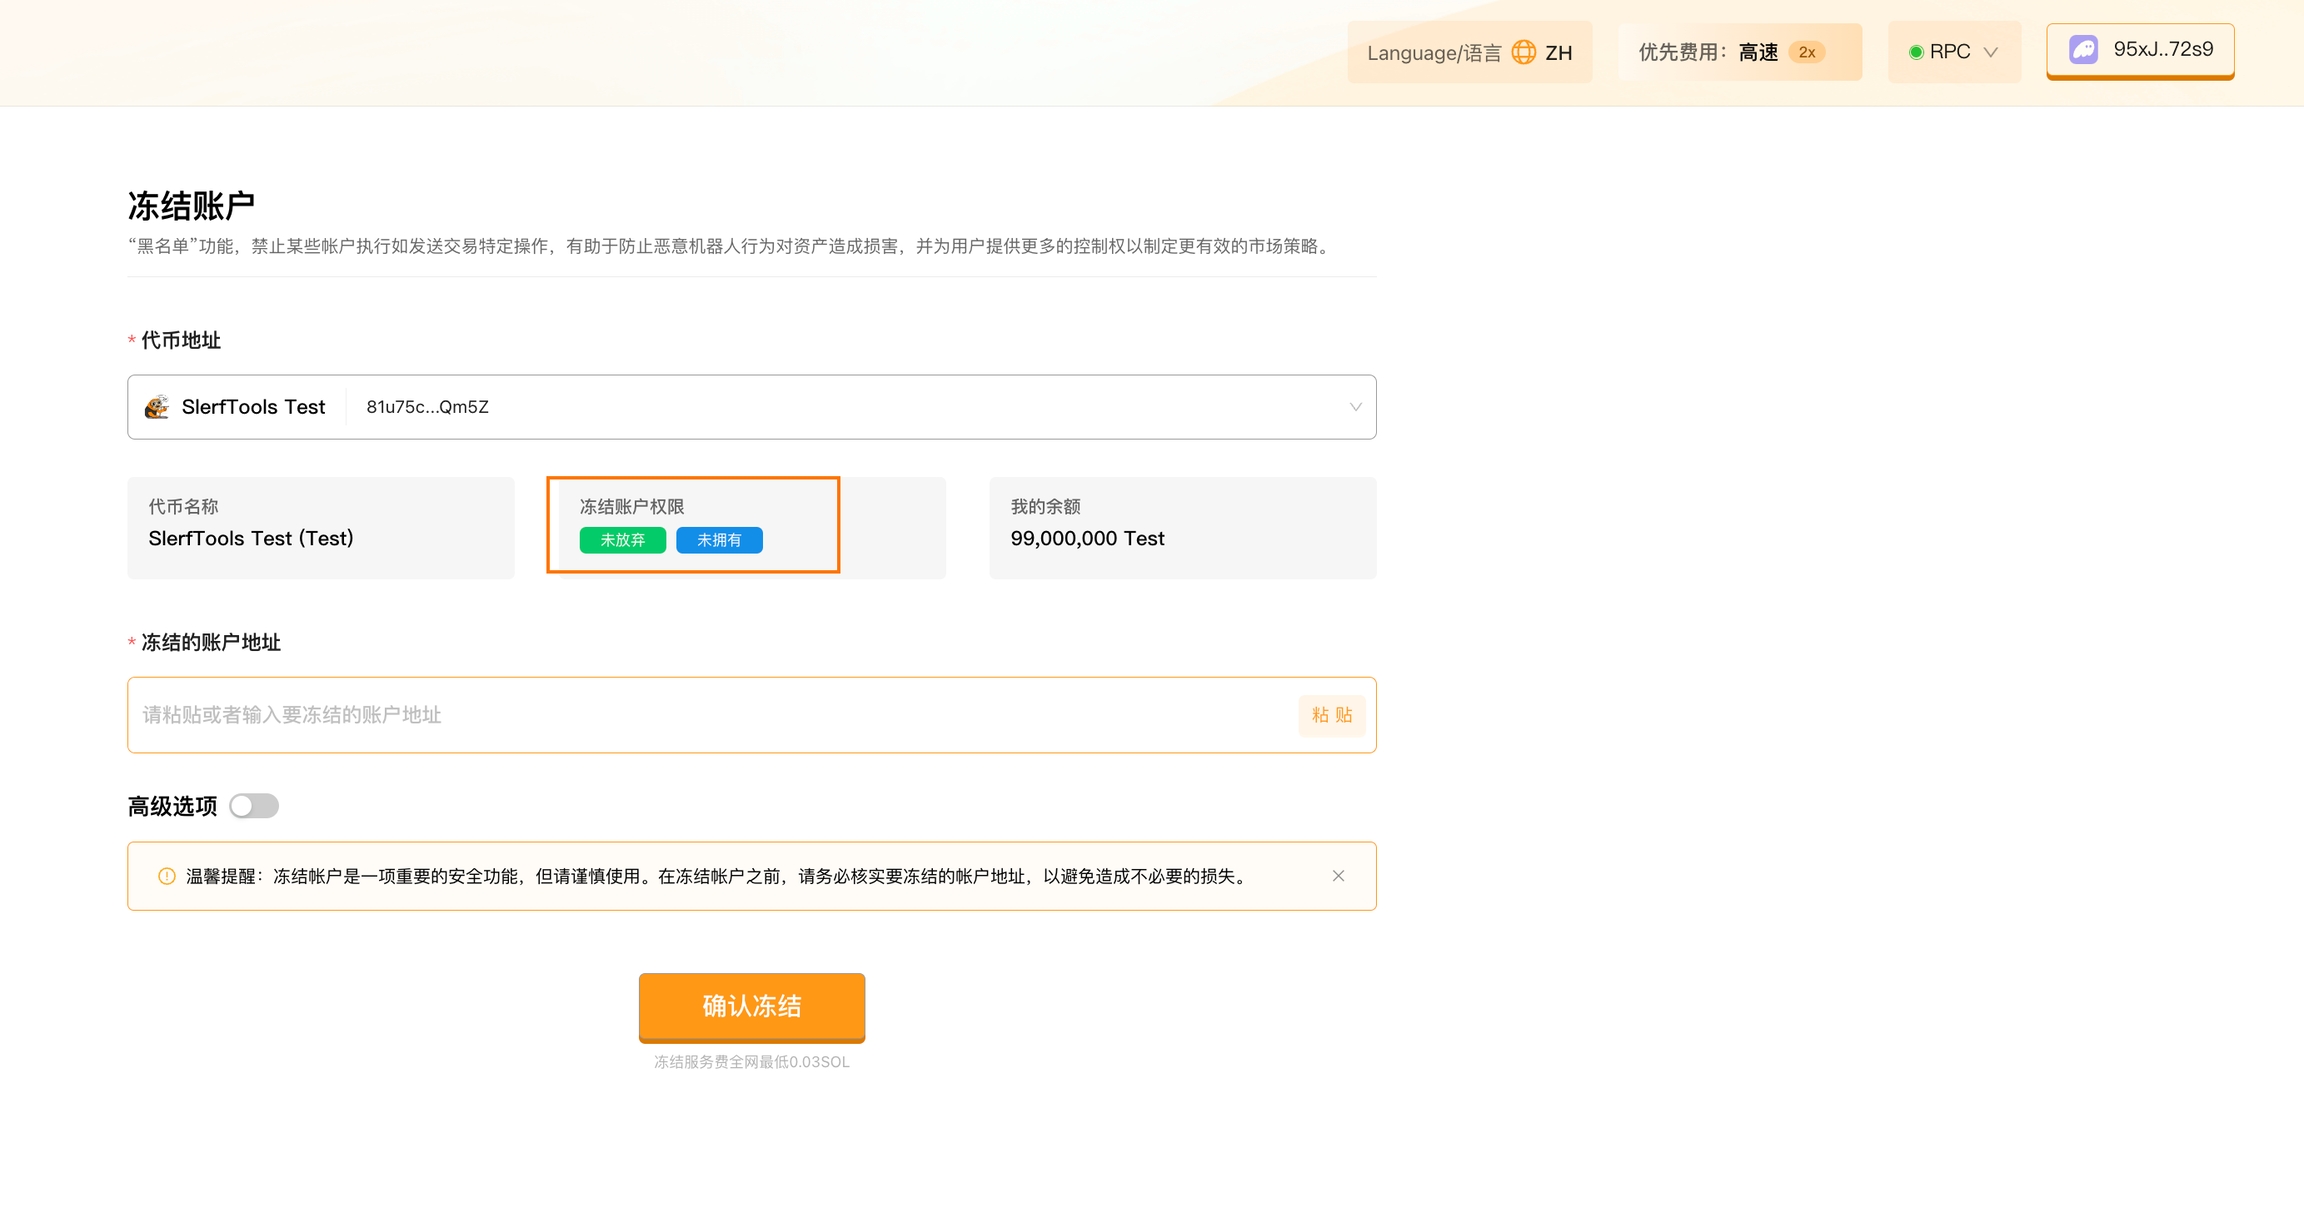Click the 2x priority fee badge
The width and height of the screenshot is (2304, 1232).
point(1807,52)
